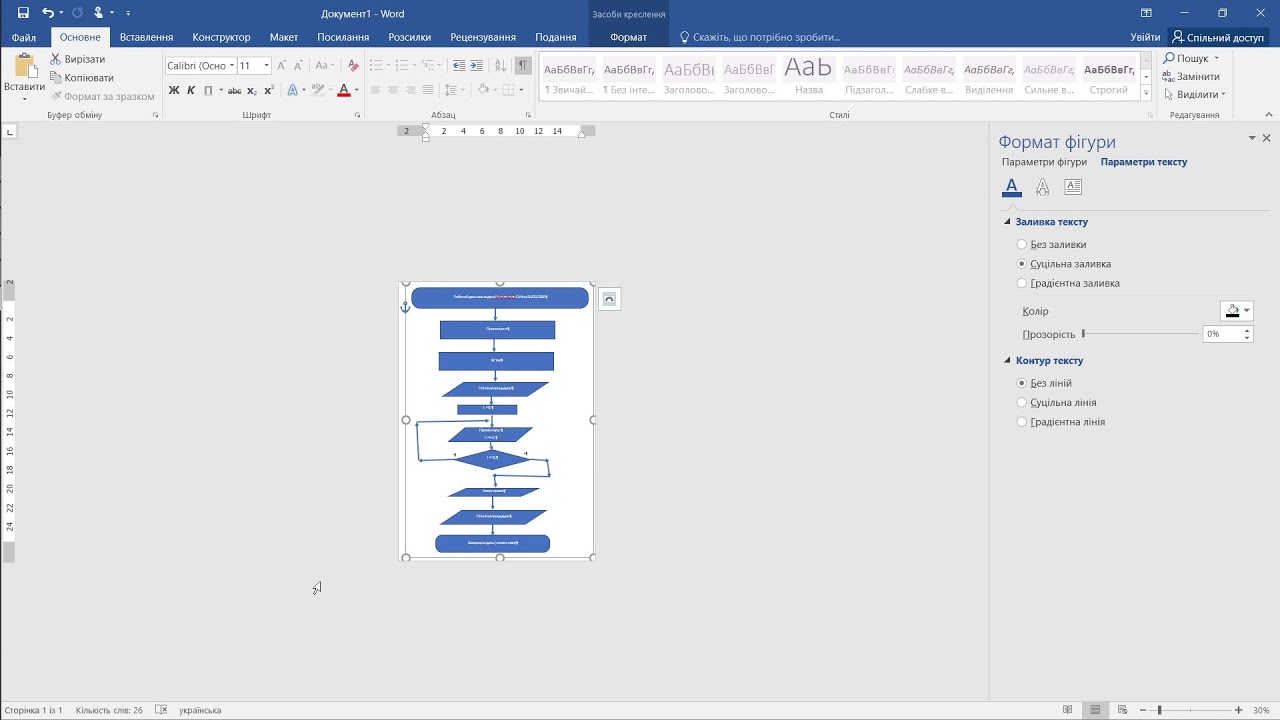Click the Вставити paste button
1280x720 pixels.
click(x=24, y=77)
